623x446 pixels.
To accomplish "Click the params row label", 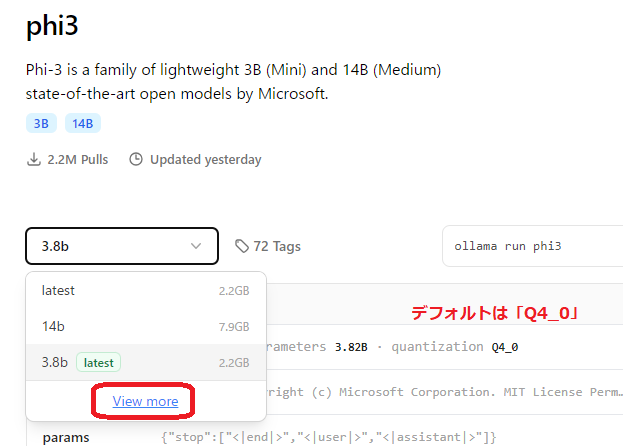I will 66,438.
